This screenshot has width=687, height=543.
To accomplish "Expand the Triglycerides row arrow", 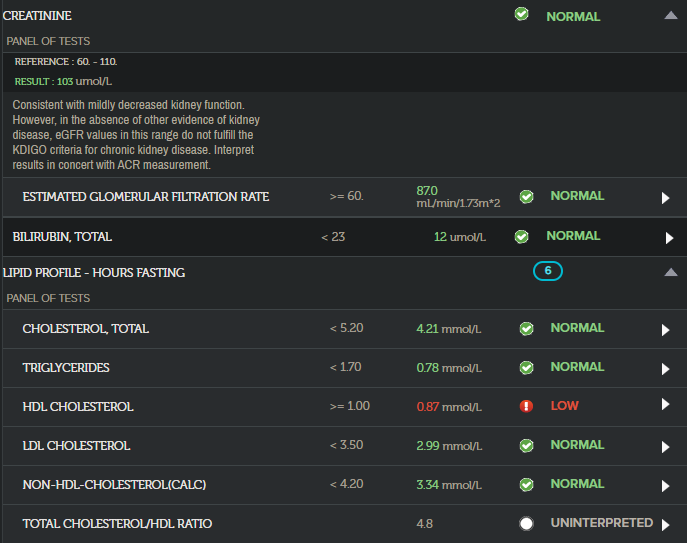I will [x=666, y=367].
